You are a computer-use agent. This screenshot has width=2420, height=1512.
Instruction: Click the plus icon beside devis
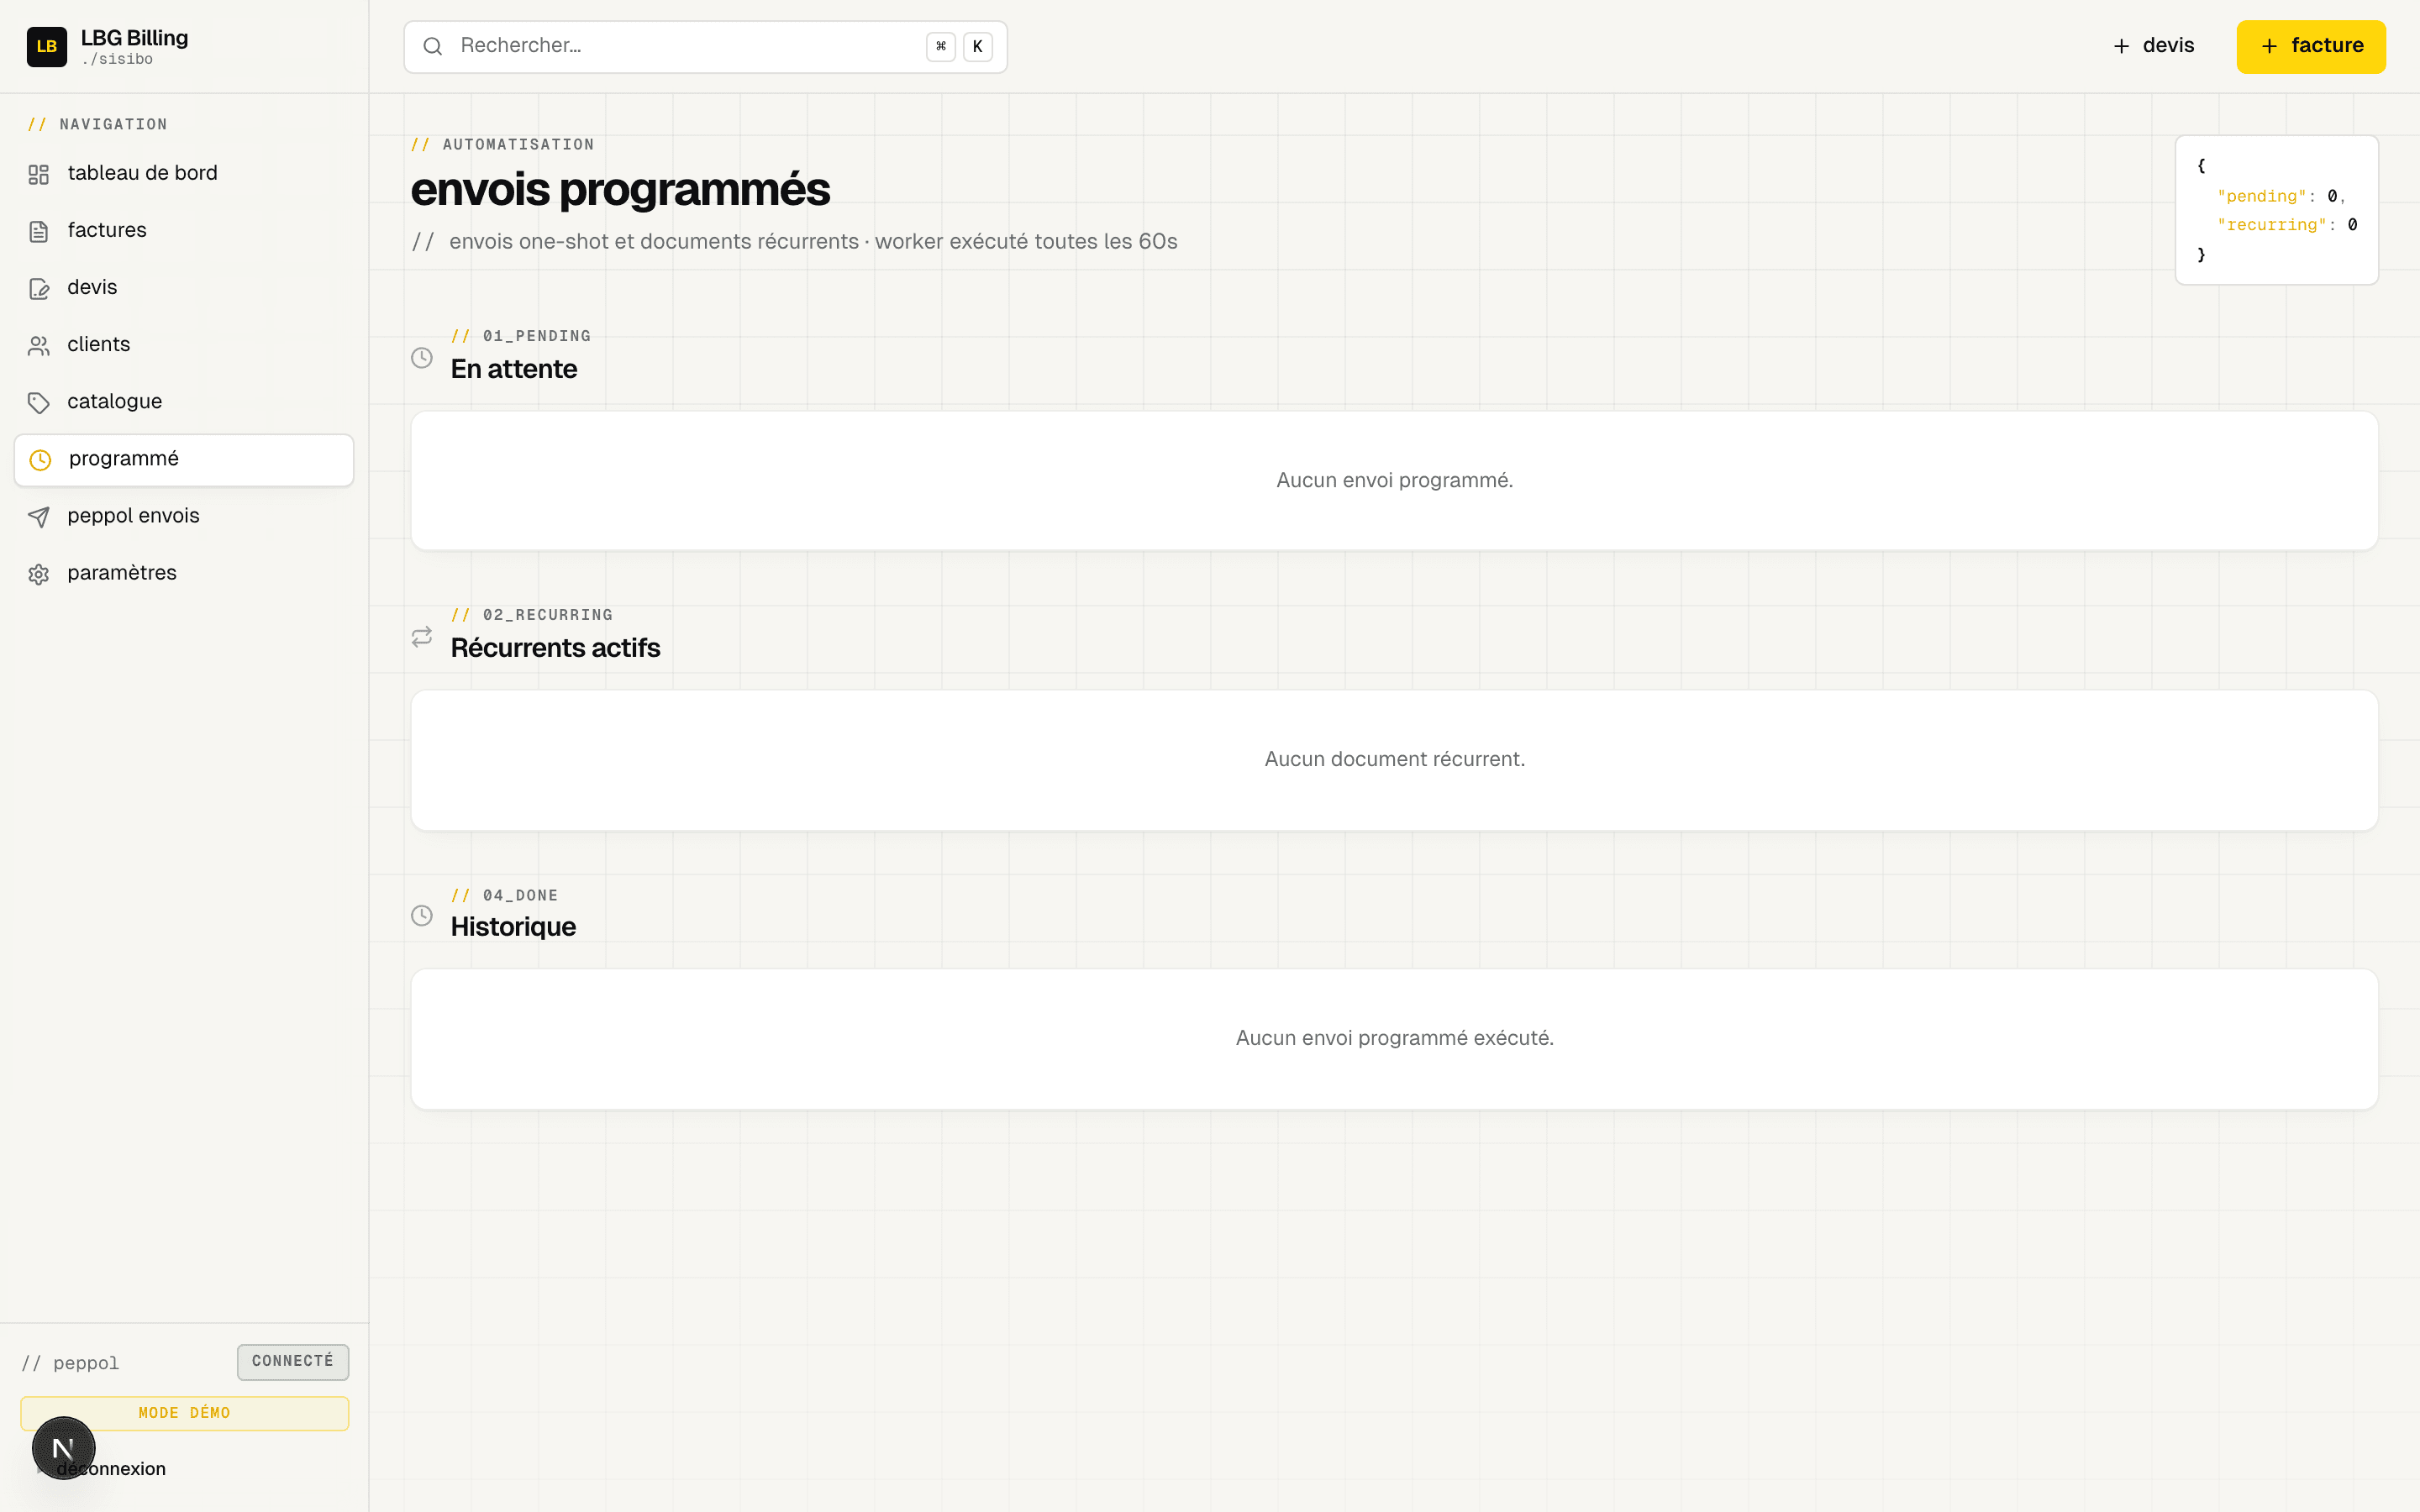point(2121,46)
